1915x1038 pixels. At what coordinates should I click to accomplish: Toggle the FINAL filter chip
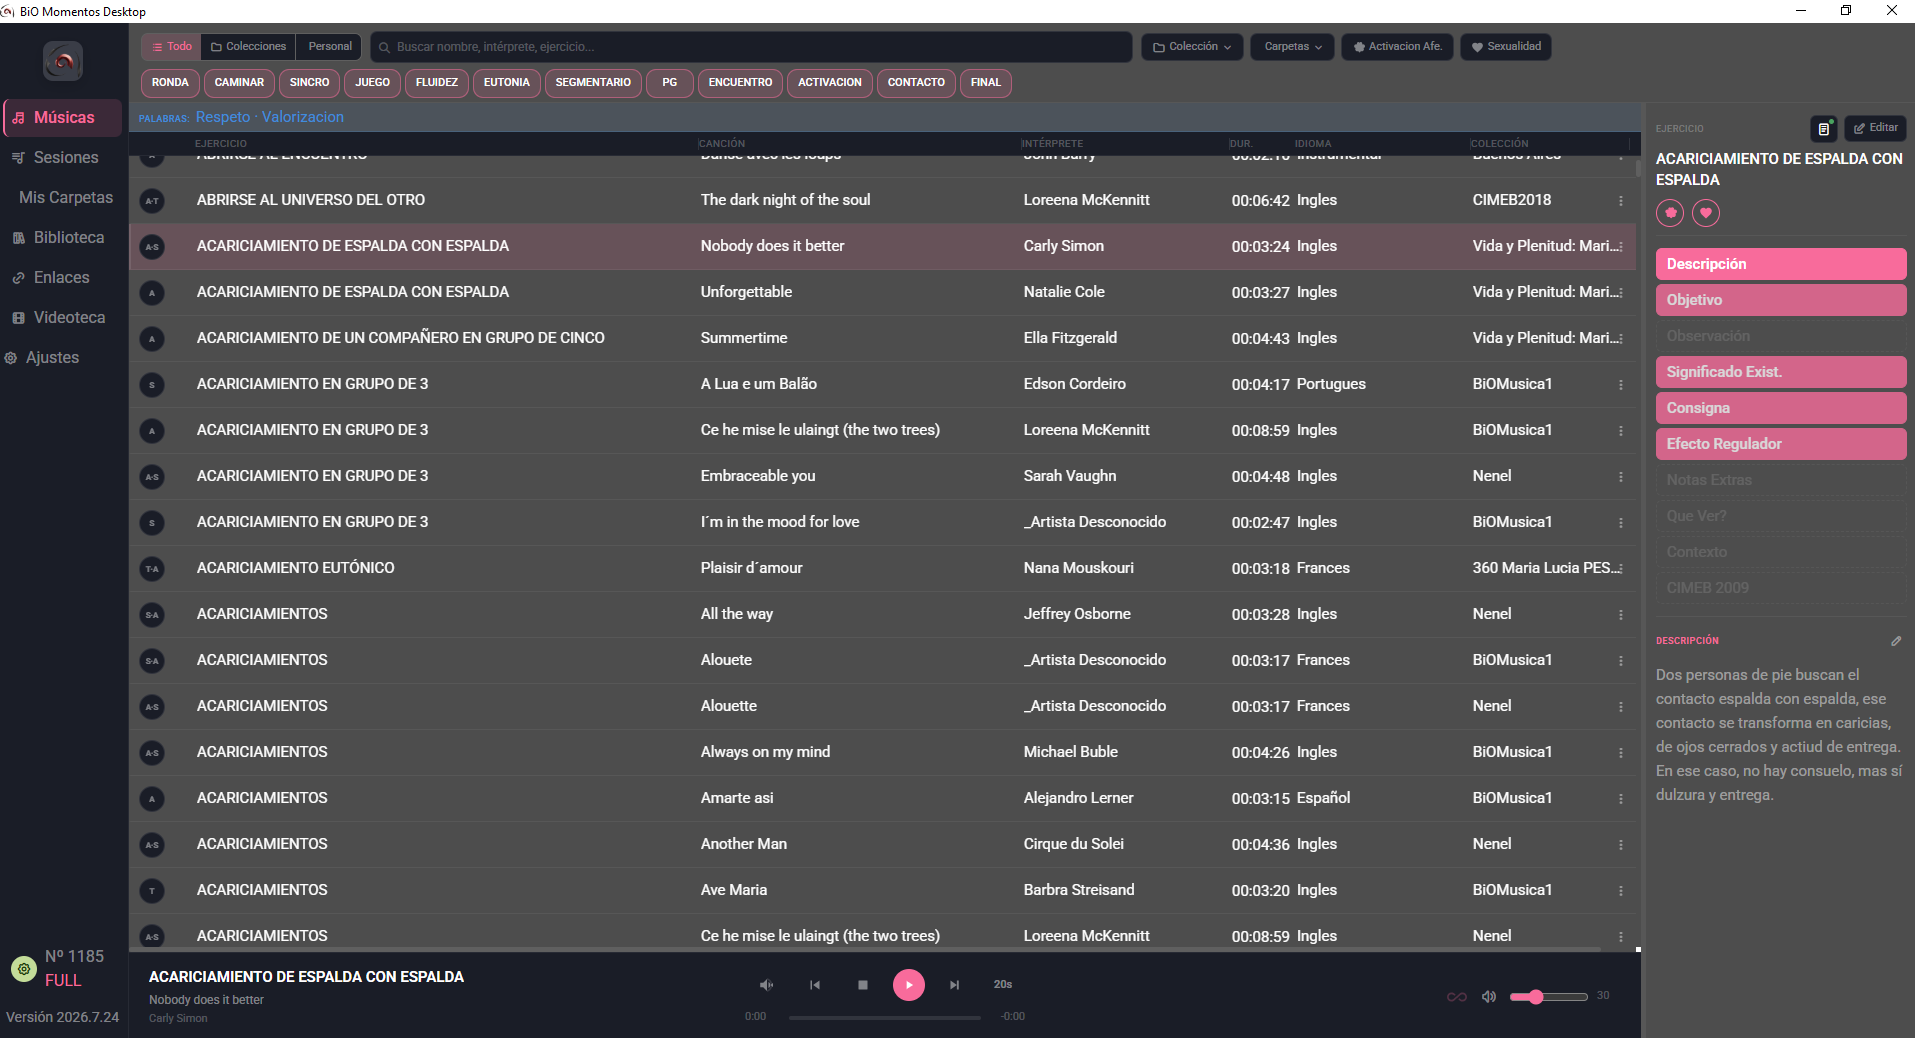[986, 83]
